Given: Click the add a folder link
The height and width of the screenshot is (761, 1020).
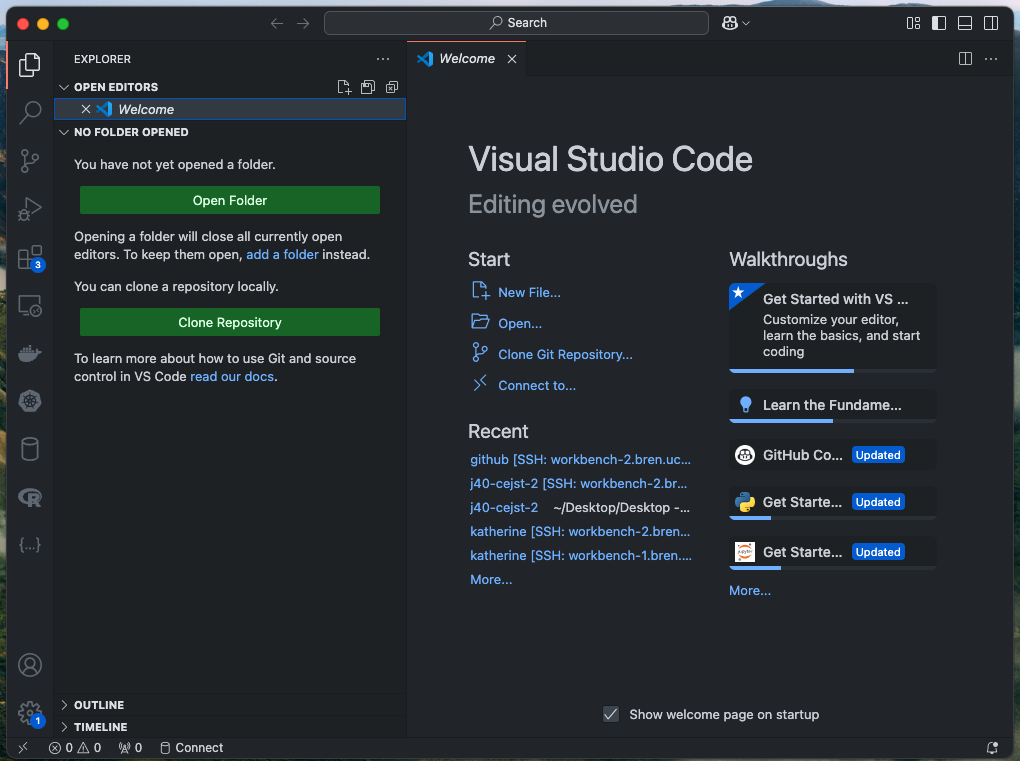Looking at the screenshot, I should point(282,254).
